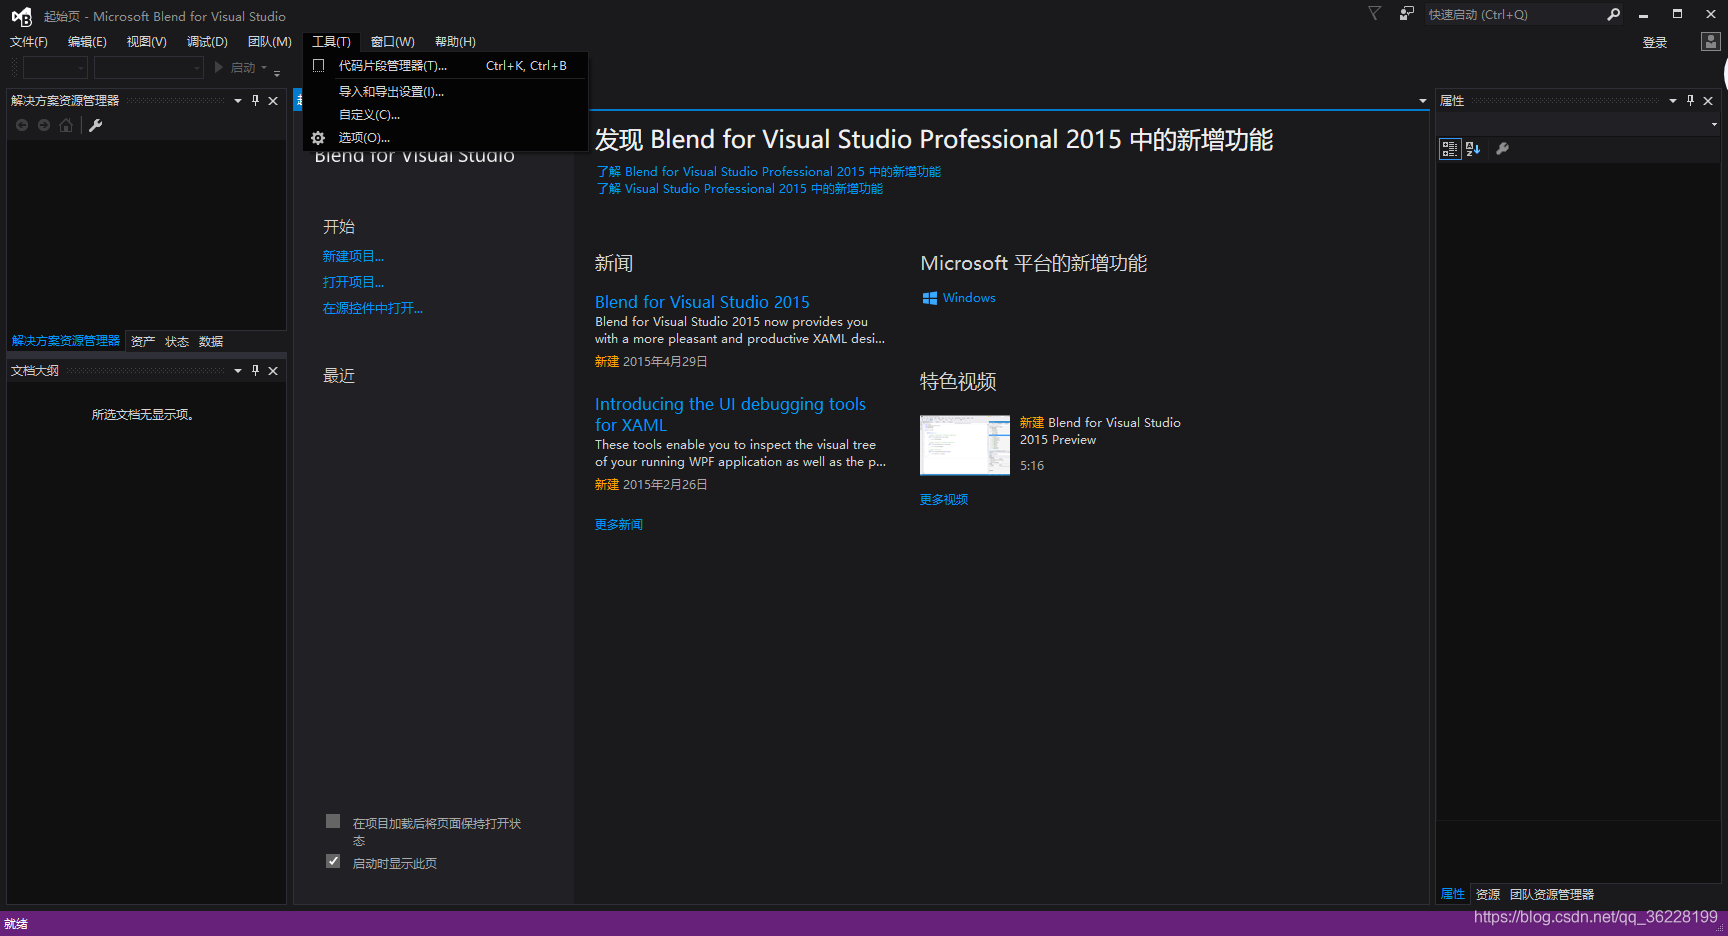The image size is (1728, 936).
Task: Choose 选项(O)... menu entry
Action: (446, 138)
